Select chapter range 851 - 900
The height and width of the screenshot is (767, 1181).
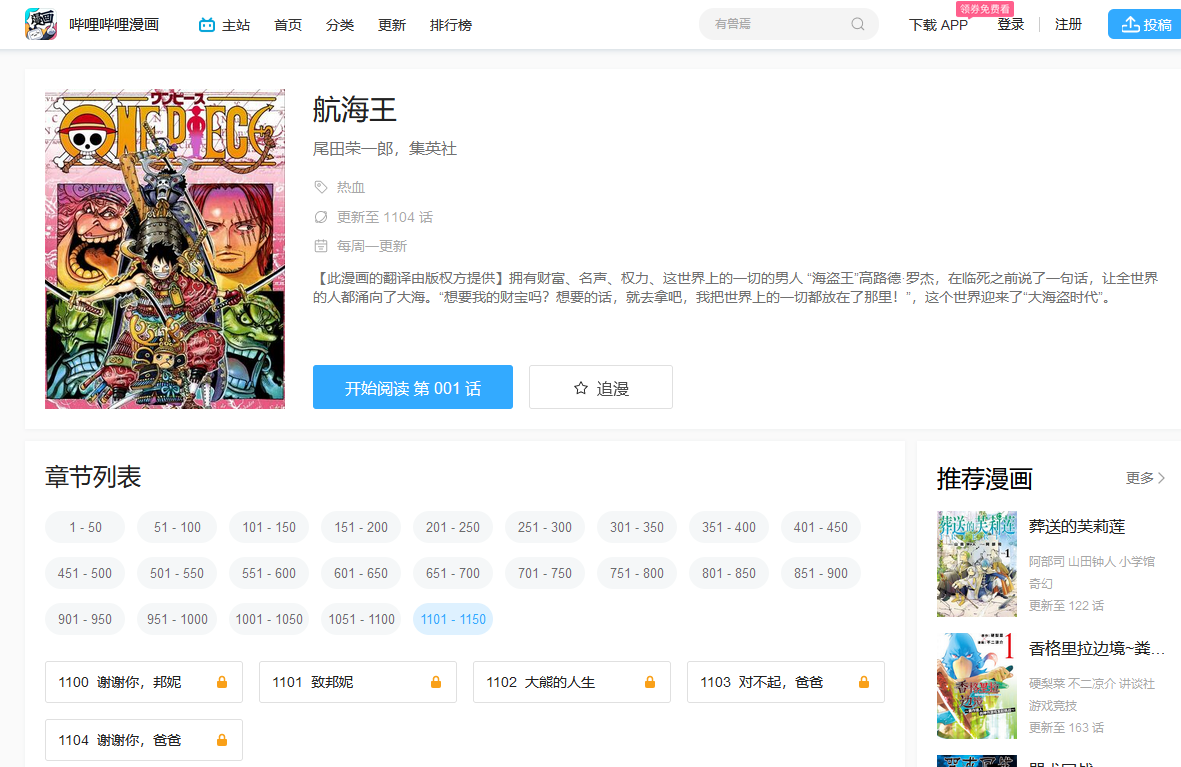820,573
